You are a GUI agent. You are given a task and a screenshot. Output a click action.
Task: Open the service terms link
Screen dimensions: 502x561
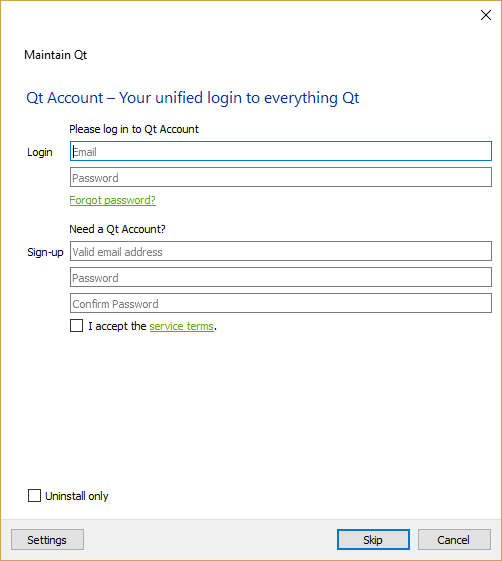(x=181, y=326)
